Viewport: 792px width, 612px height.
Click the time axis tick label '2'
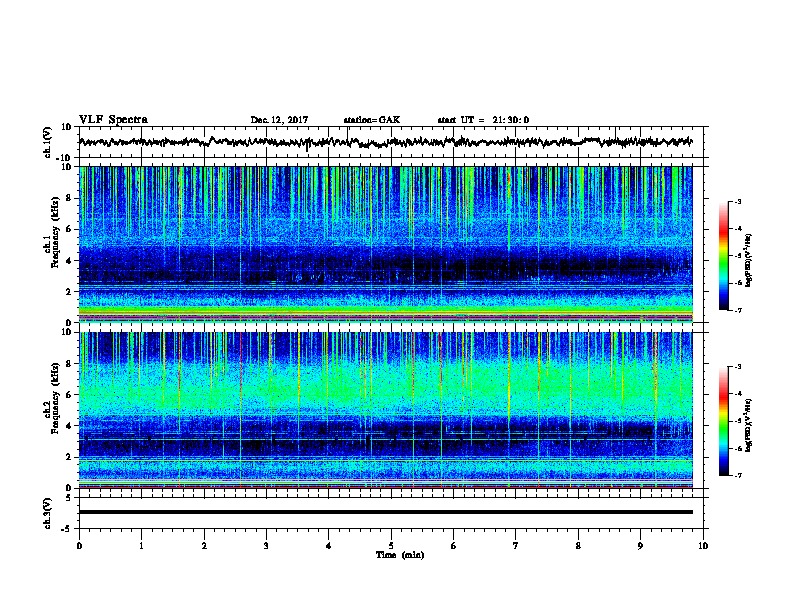pos(204,546)
